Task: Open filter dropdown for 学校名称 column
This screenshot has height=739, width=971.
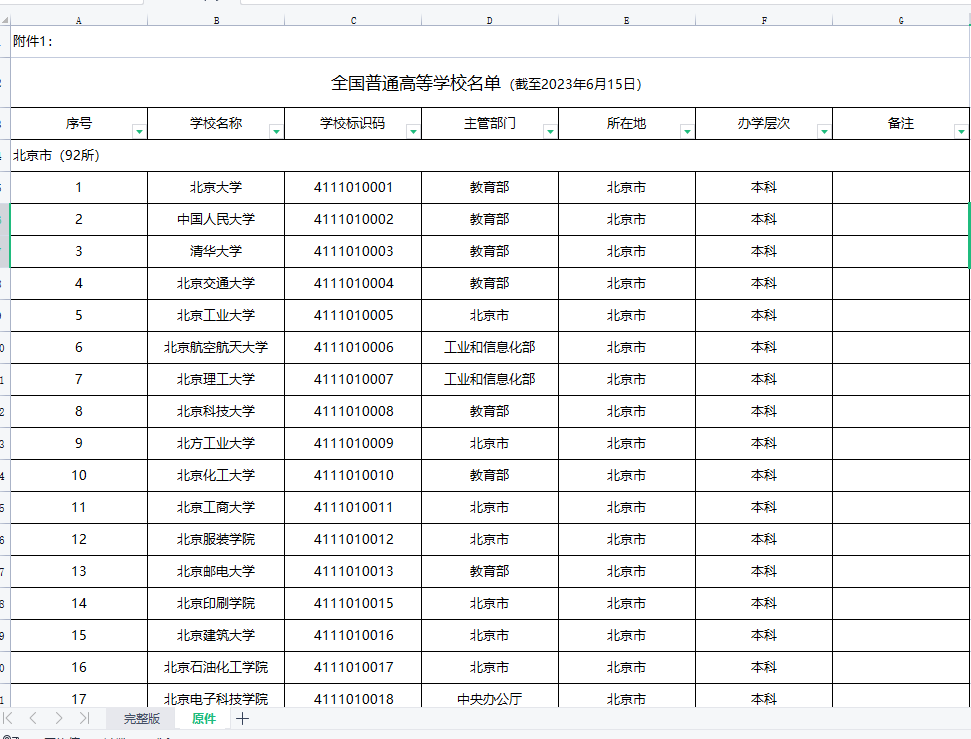Action: pos(276,131)
